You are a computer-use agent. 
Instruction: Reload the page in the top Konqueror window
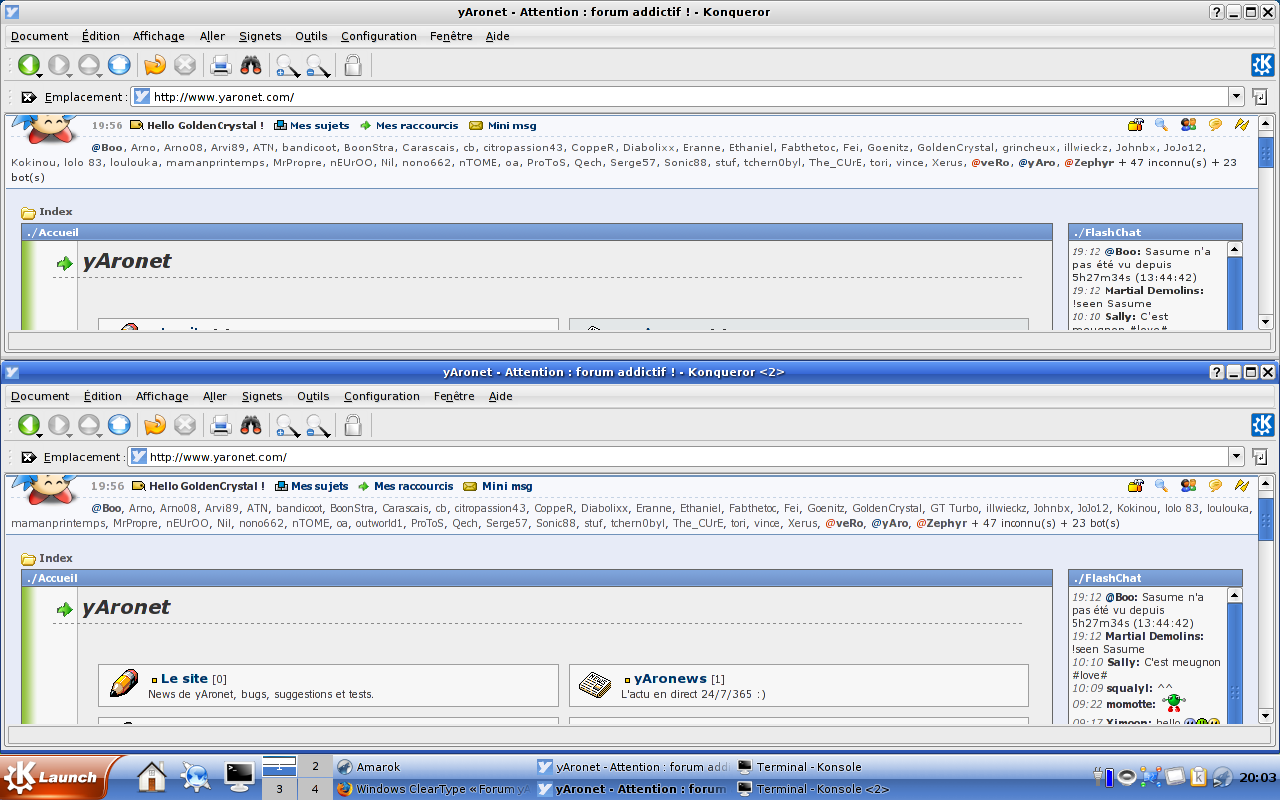155,65
